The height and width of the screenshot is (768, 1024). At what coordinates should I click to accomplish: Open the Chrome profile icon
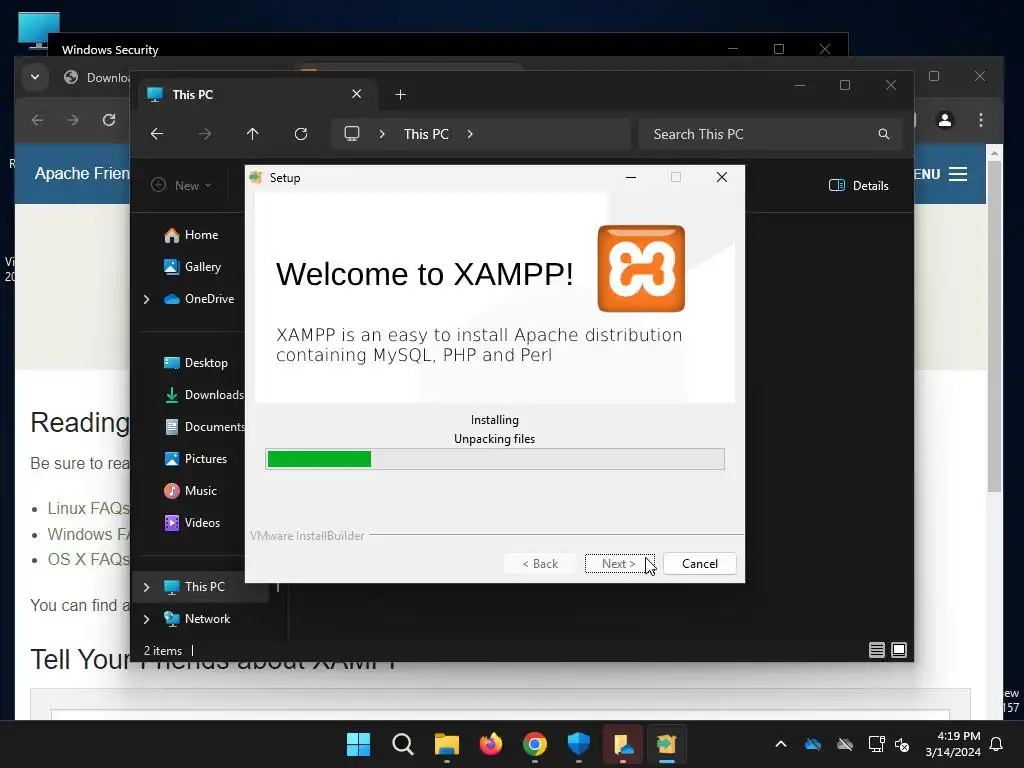point(945,120)
